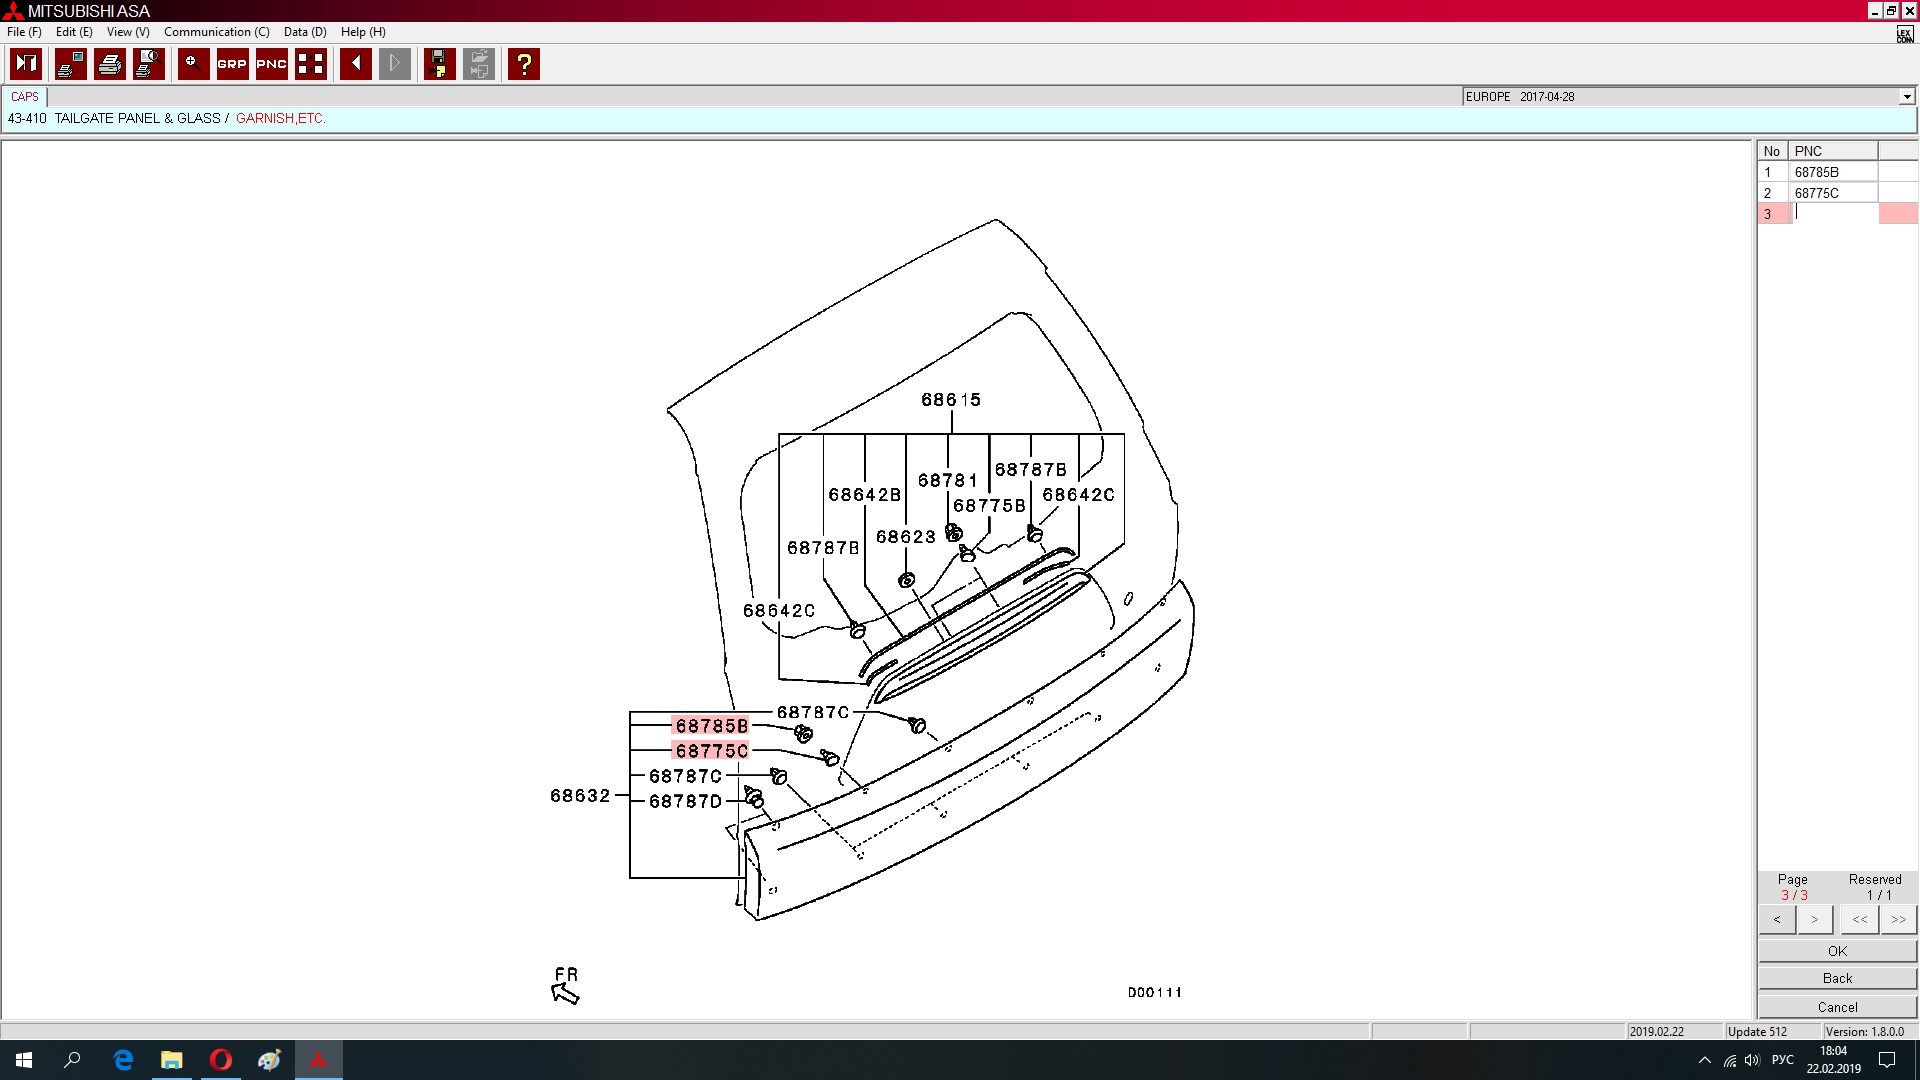
Task: Click the save floppy disk icon
Action: (x=439, y=64)
